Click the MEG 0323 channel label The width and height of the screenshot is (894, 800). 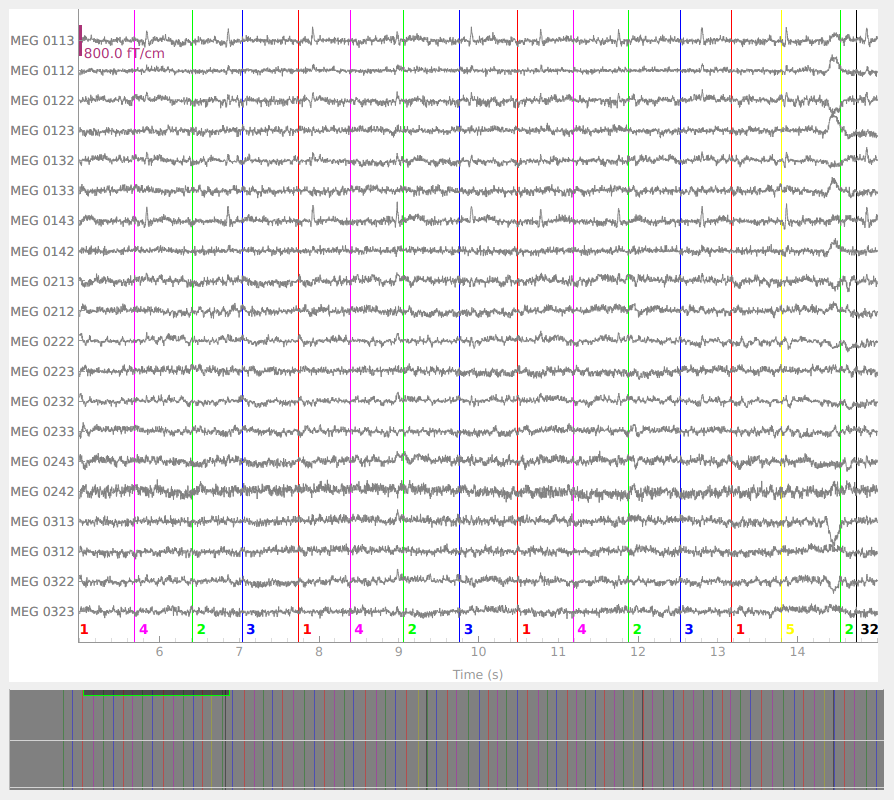tap(42, 611)
